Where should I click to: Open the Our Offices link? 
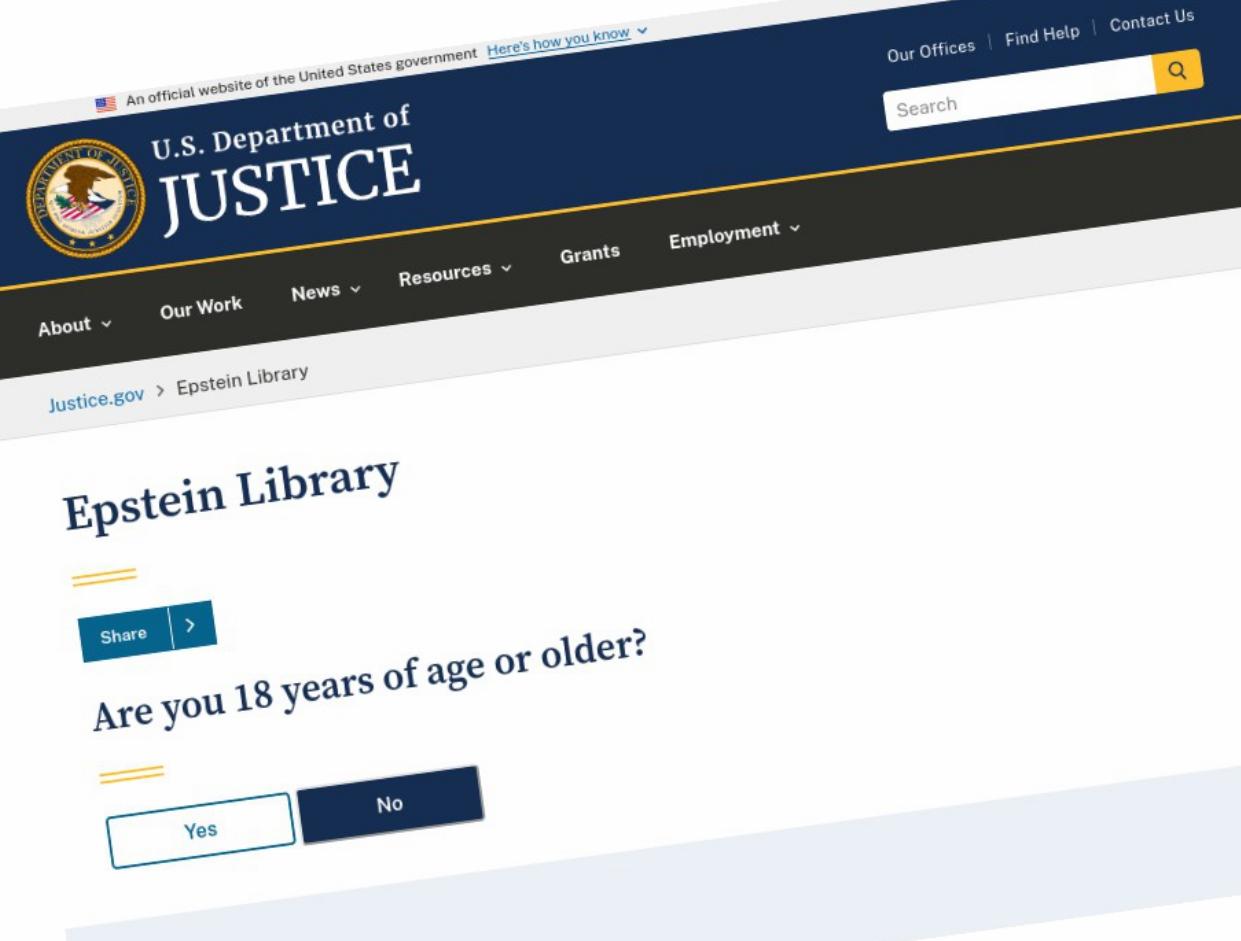(930, 50)
